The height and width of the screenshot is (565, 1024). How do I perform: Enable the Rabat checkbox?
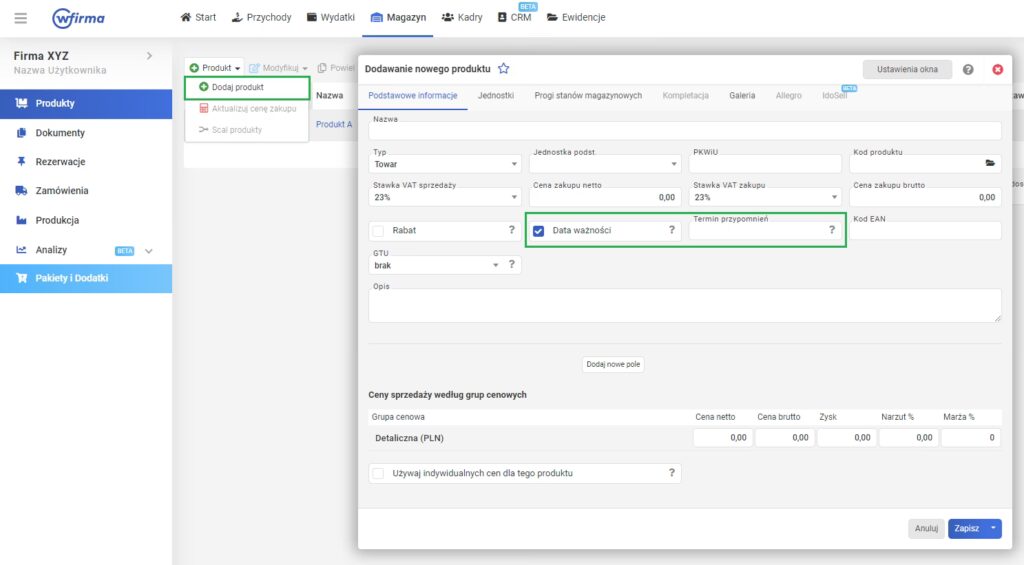pyautogui.click(x=379, y=231)
